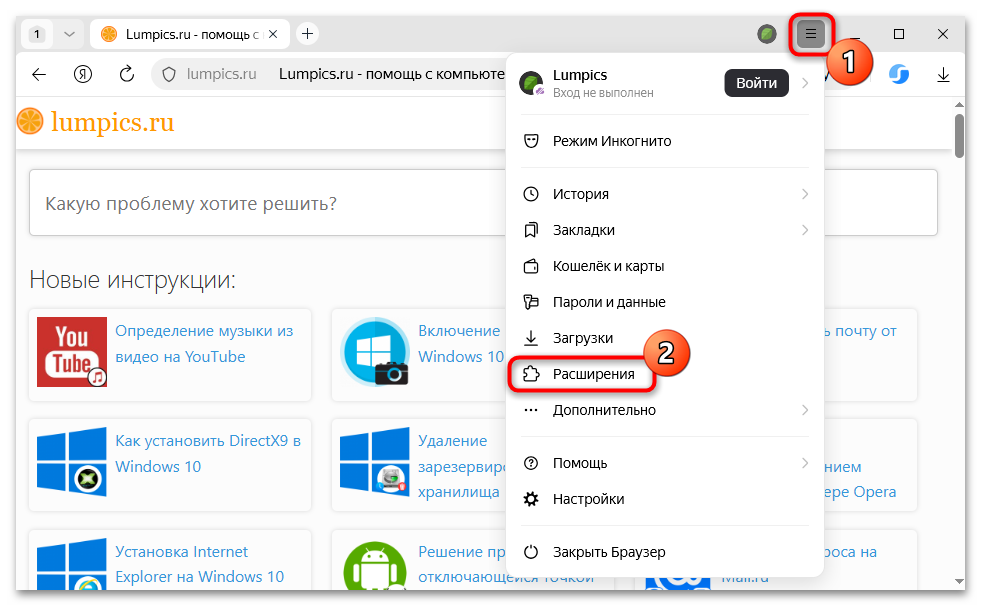Click the scrollbar down arrow
981x606 pixels.
[x=960, y=583]
